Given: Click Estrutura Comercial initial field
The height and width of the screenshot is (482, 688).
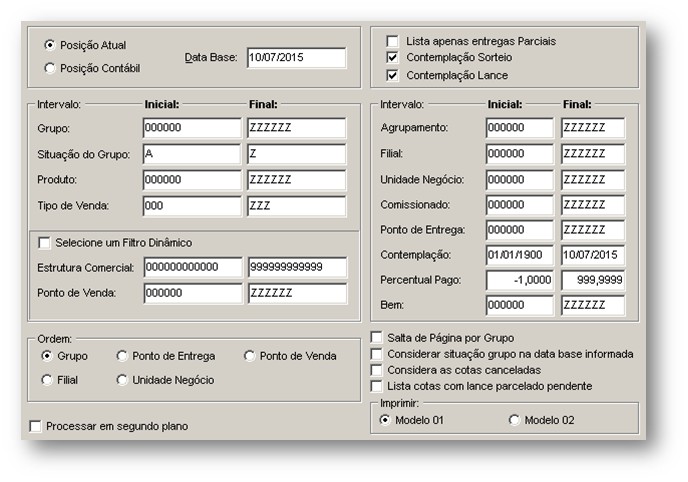Looking at the screenshot, I should 193,267.
